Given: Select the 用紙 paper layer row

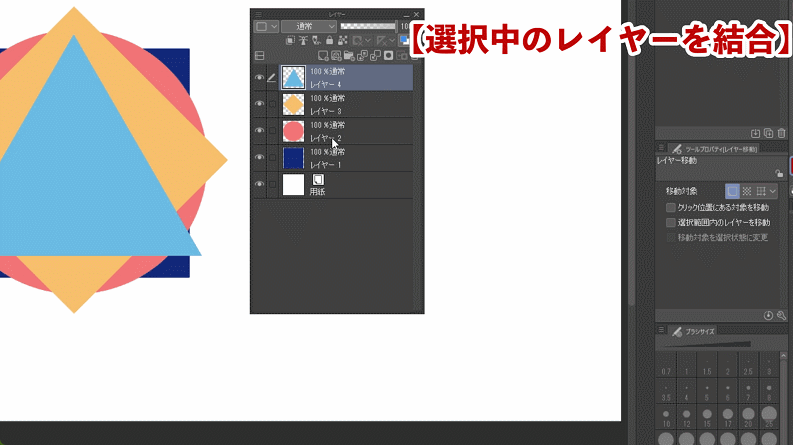Looking at the screenshot, I should pyautogui.click(x=346, y=185).
